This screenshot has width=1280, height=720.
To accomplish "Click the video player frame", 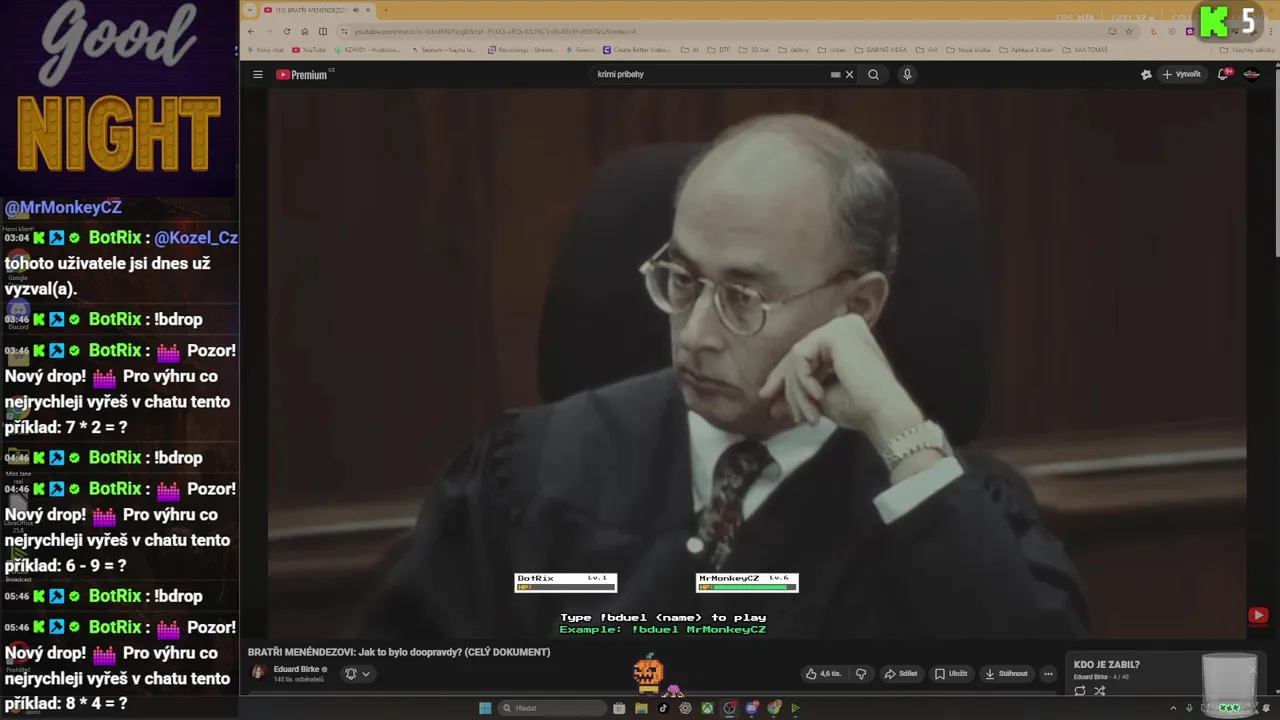I will click(757, 362).
